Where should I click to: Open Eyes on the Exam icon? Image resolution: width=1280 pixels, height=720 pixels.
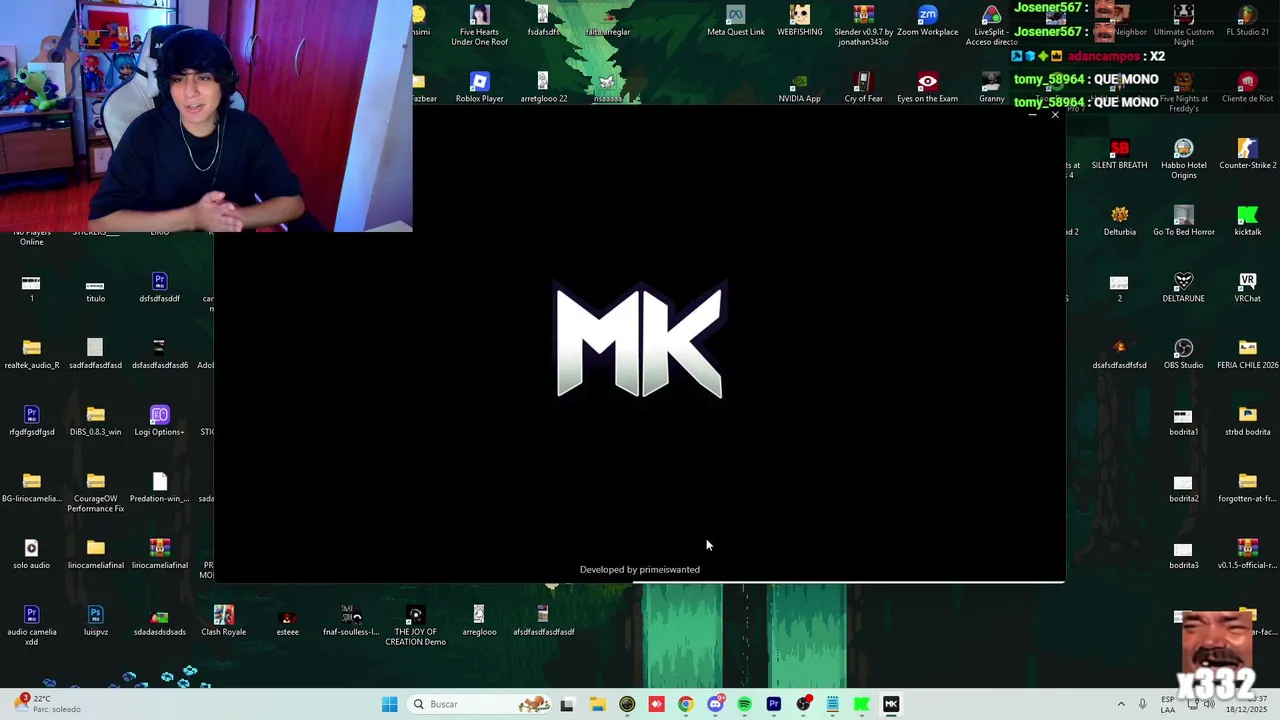coord(927,87)
